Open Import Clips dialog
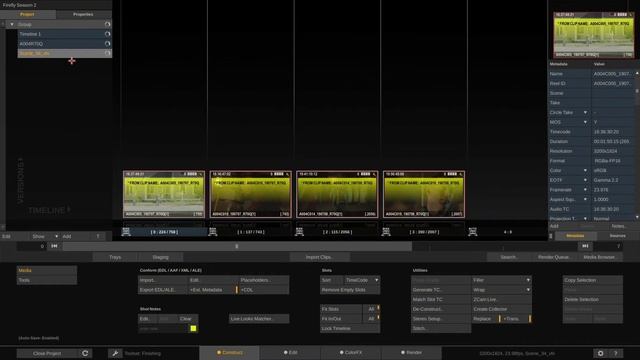The image size is (640, 360). pyautogui.click(x=320, y=257)
